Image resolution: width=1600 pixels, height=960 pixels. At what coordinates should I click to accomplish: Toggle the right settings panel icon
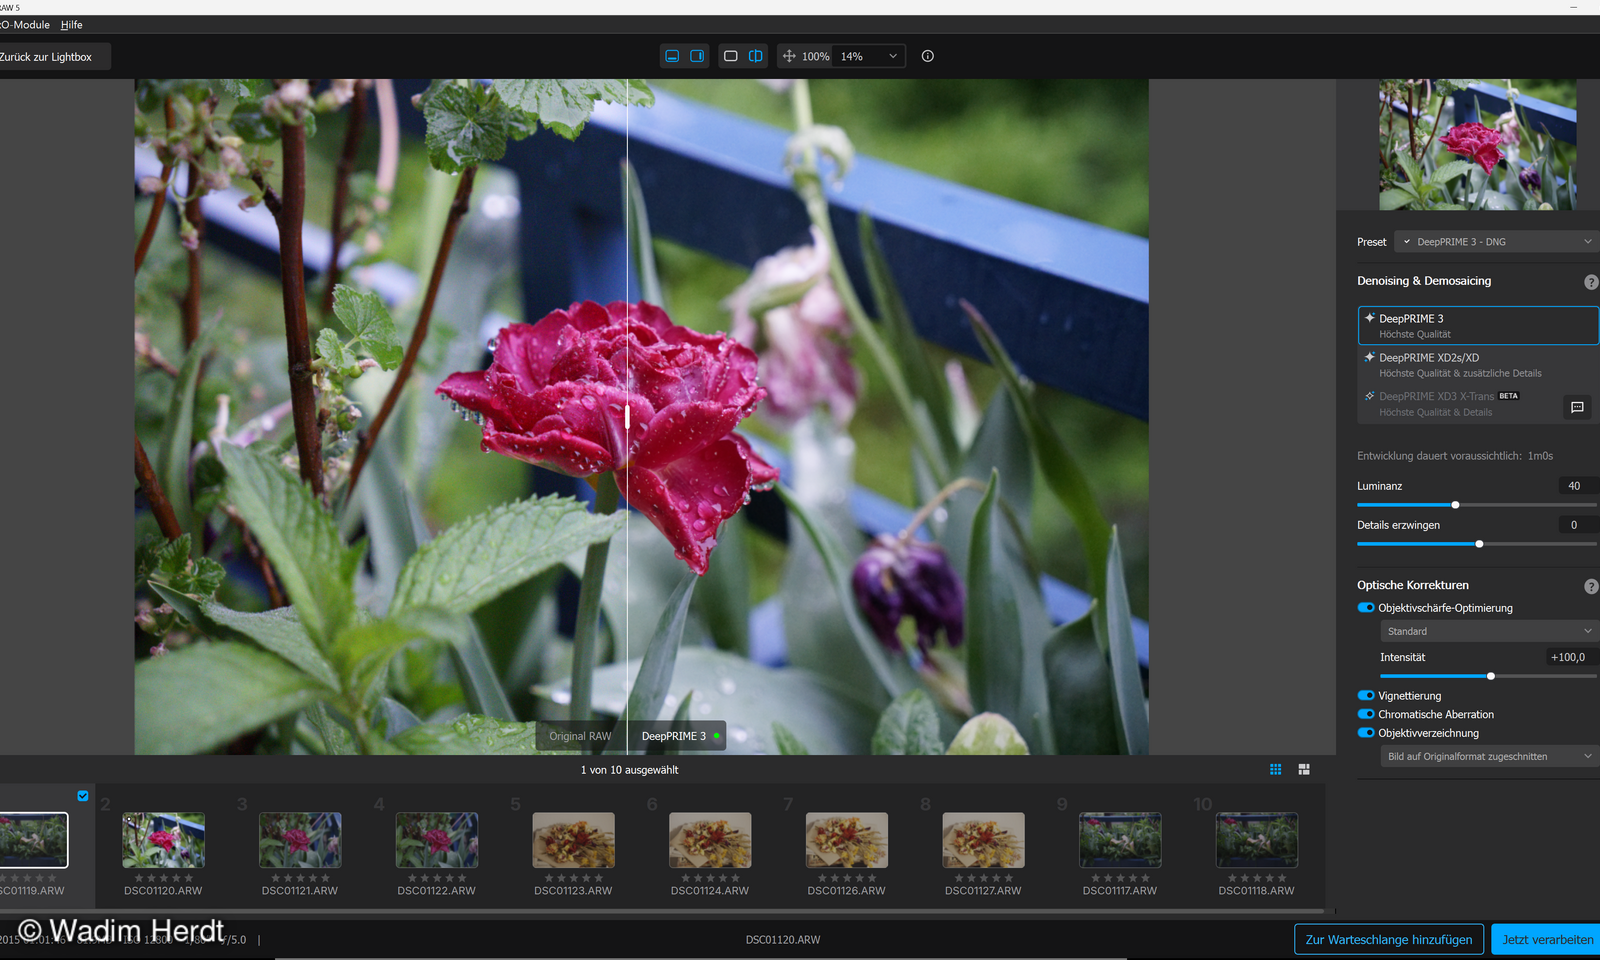(697, 56)
